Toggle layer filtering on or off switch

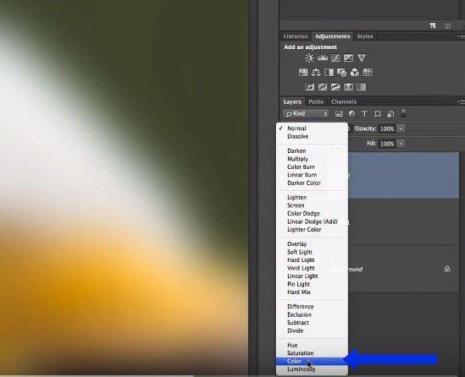(403, 113)
